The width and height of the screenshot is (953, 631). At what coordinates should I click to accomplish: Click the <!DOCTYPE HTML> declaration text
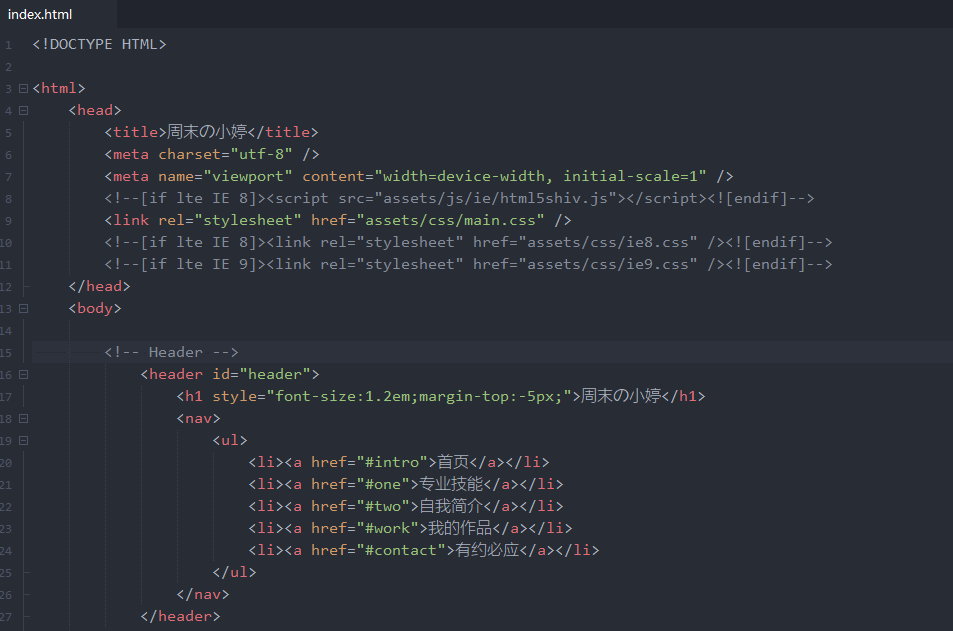tap(99, 44)
